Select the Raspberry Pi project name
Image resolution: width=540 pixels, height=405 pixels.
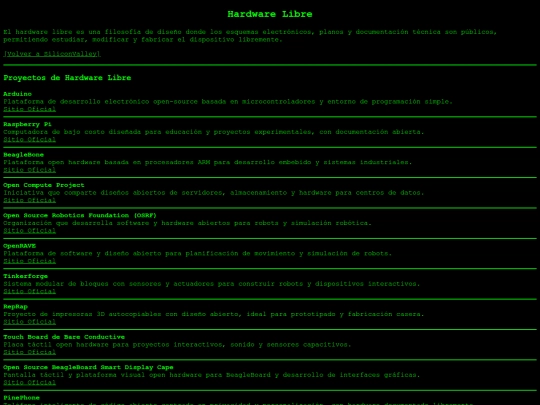(28, 124)
